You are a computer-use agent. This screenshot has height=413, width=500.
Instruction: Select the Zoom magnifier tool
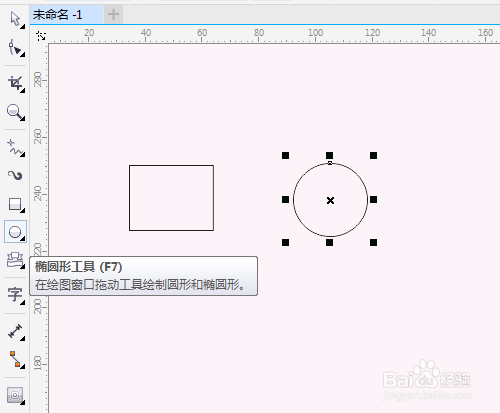click(15, 112)
